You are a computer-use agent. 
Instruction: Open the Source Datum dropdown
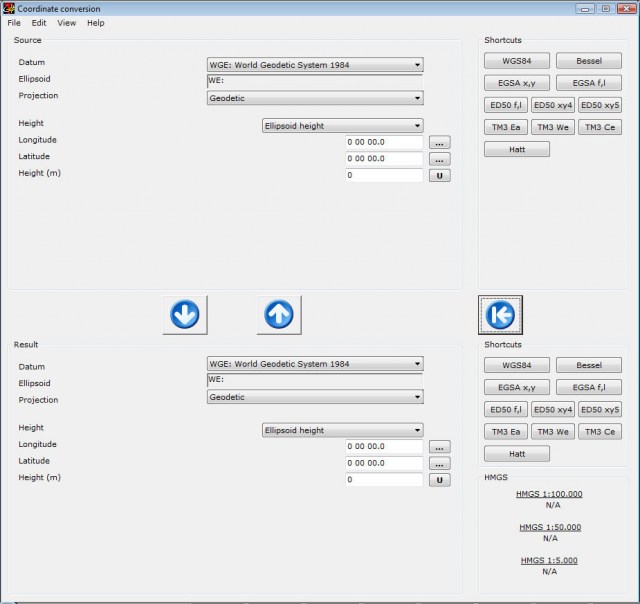315,66
